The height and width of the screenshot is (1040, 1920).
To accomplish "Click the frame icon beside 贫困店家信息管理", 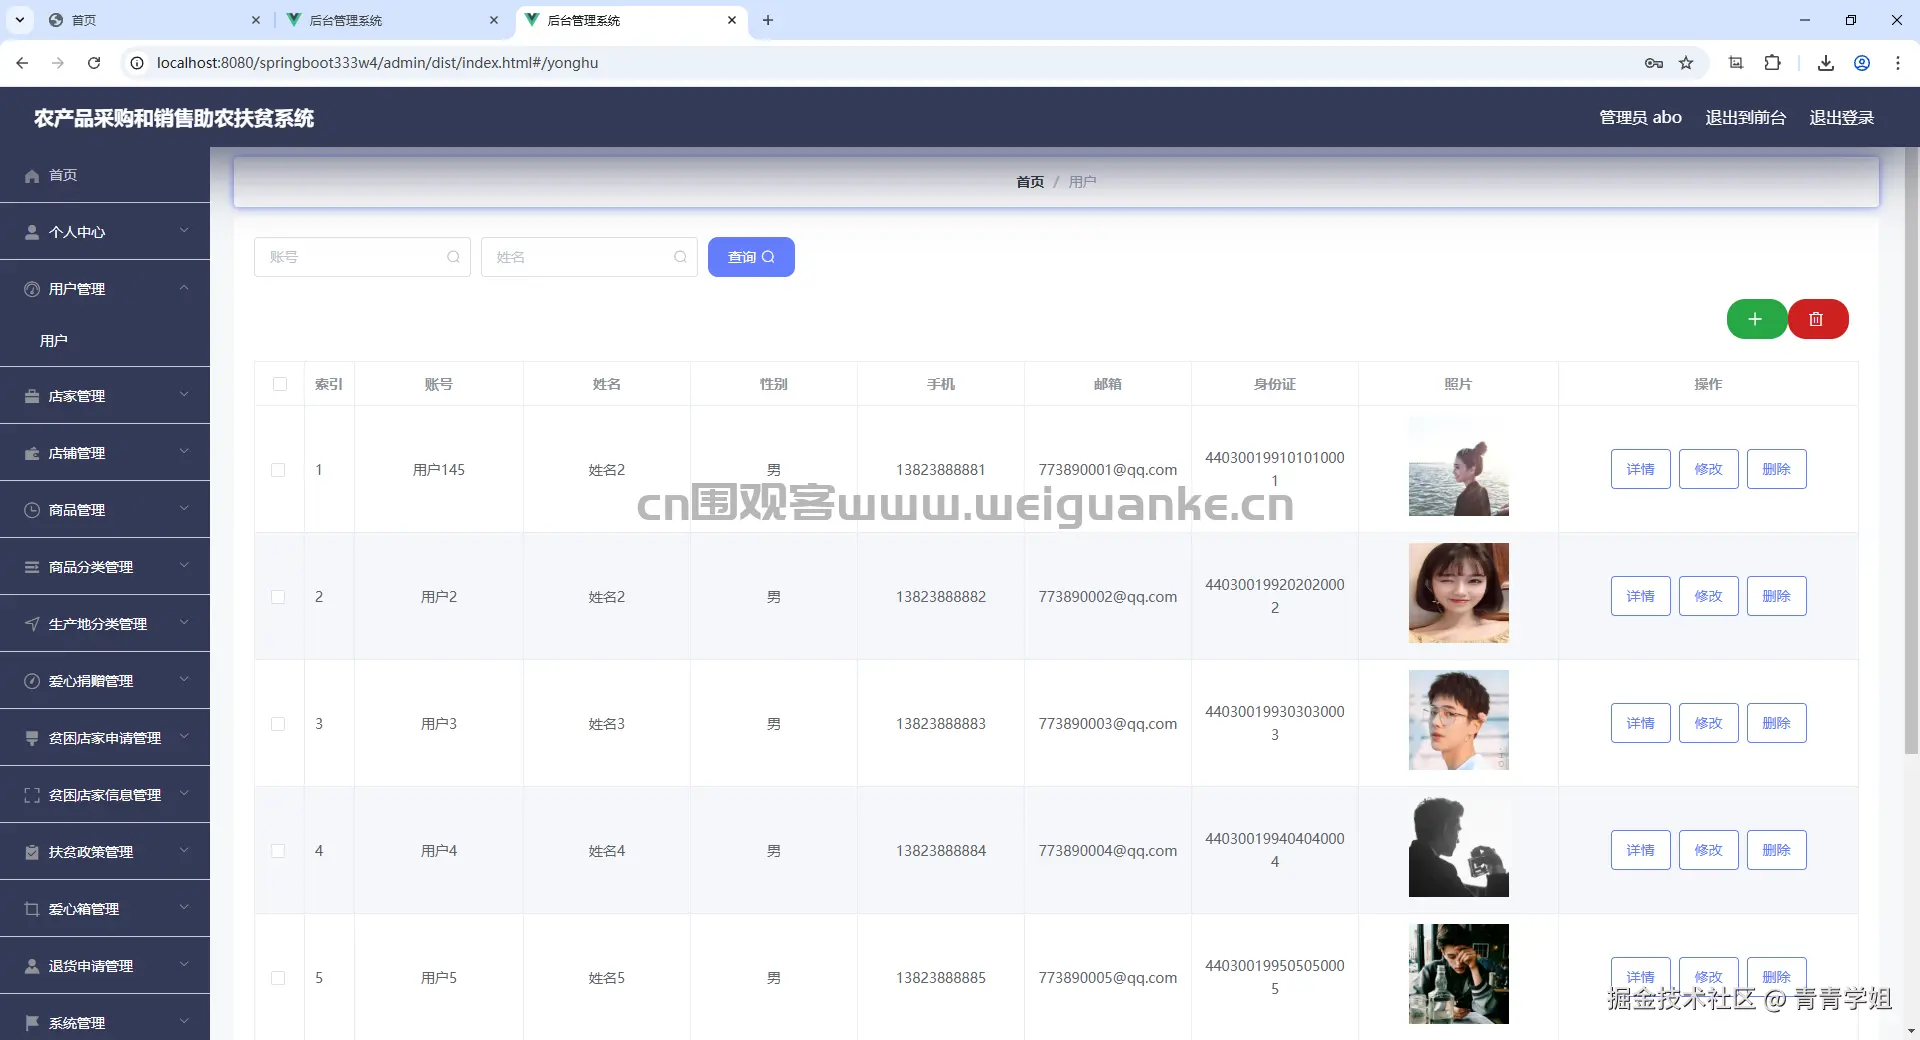I will 32,796.
